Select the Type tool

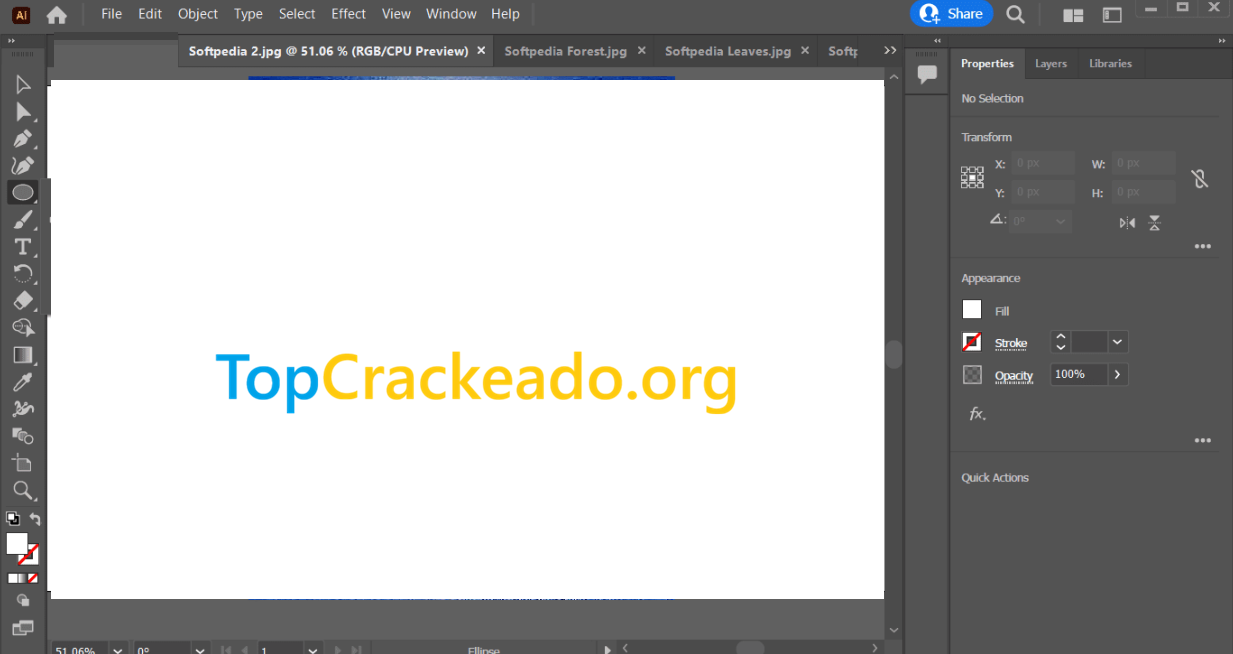click(x=23, y=247)
